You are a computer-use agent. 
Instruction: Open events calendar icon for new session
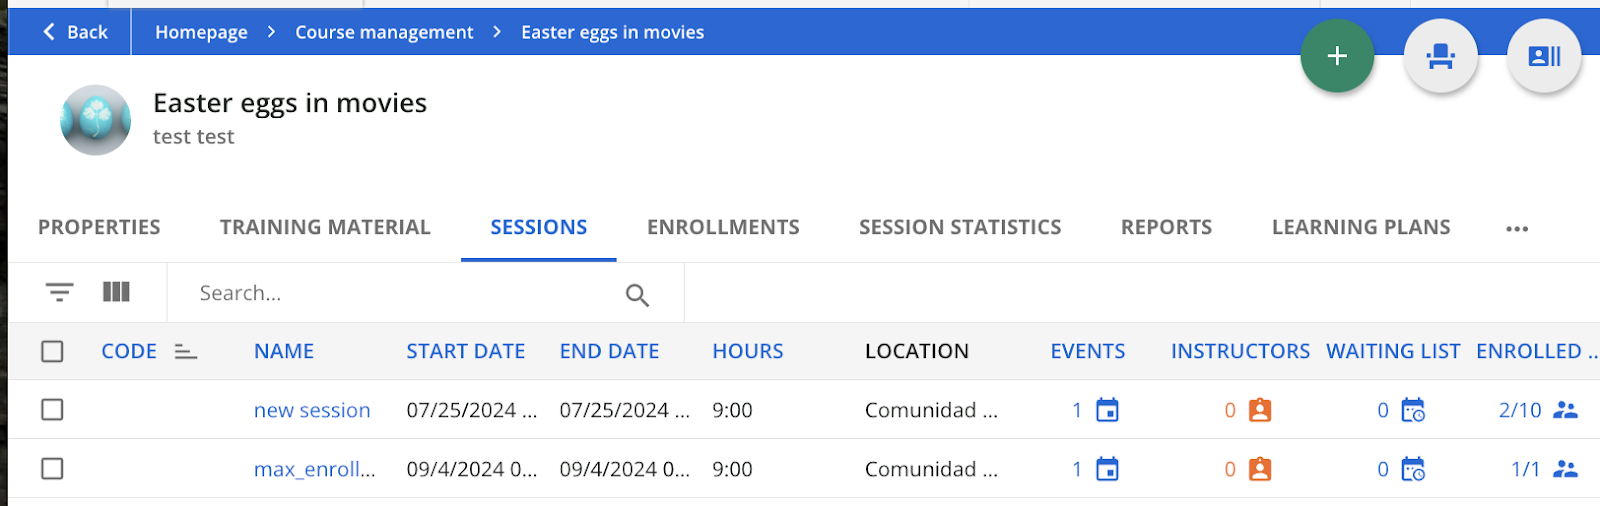pyautogui.click(x=1107, y=410)
